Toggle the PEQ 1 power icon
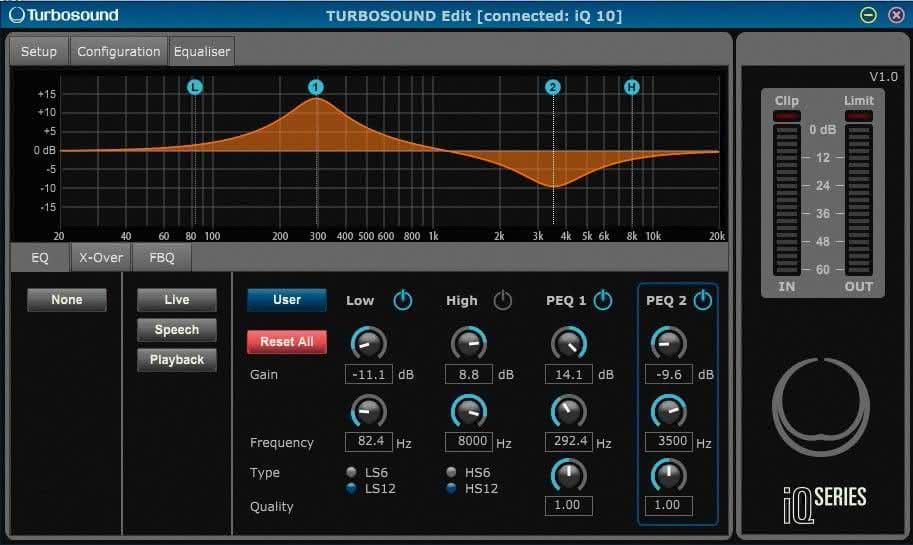This screenshot has height=545, width=913. coord(603,300)
